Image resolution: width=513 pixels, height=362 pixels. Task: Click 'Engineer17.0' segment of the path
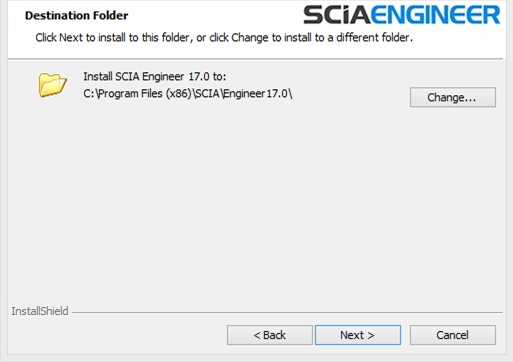(255, 94)
